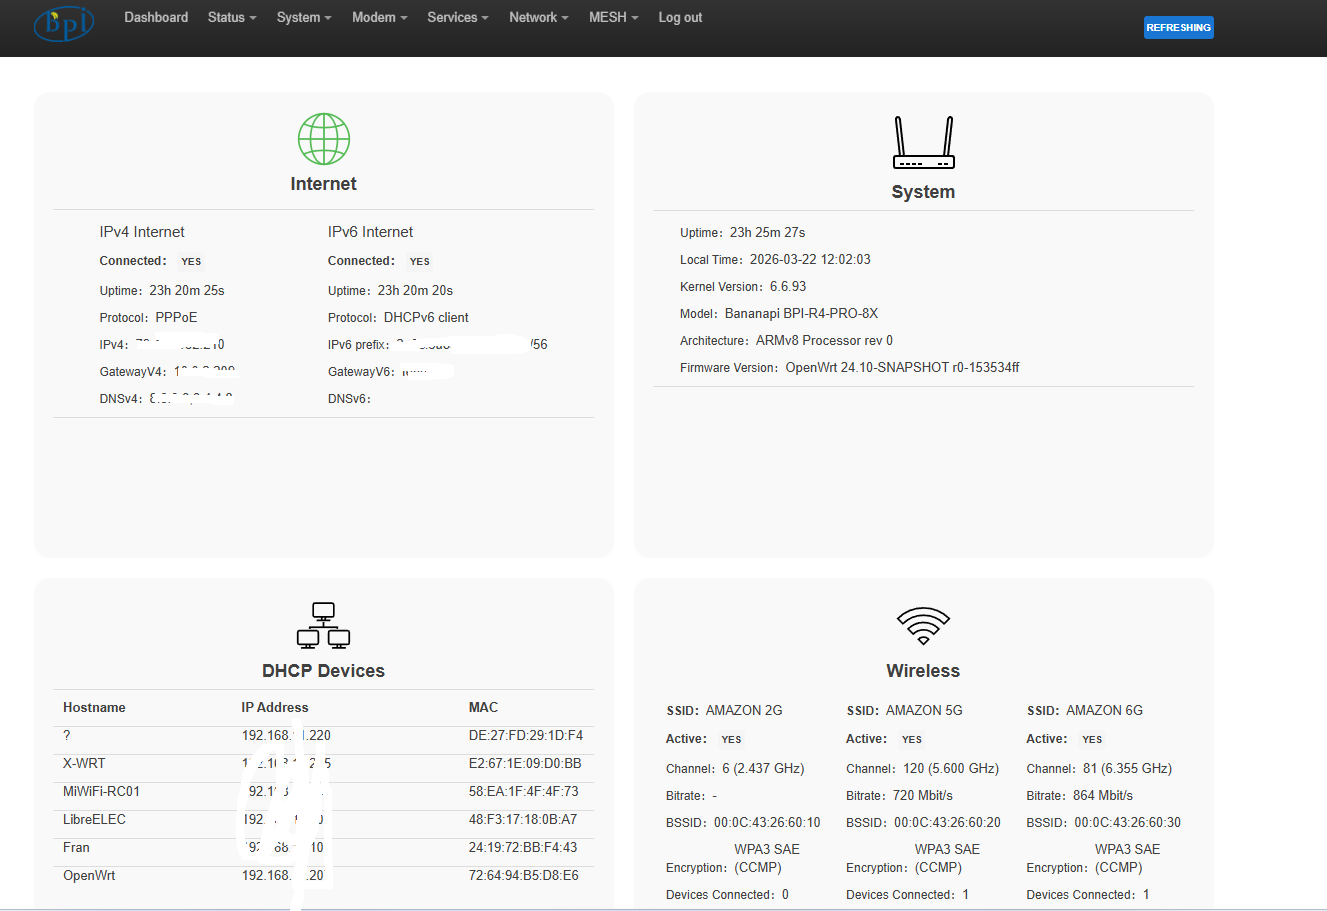Click the IPv6 Connected YES badge
Image resolution: width=1327 pixels, height=911 pixels.
pos(419,262)
